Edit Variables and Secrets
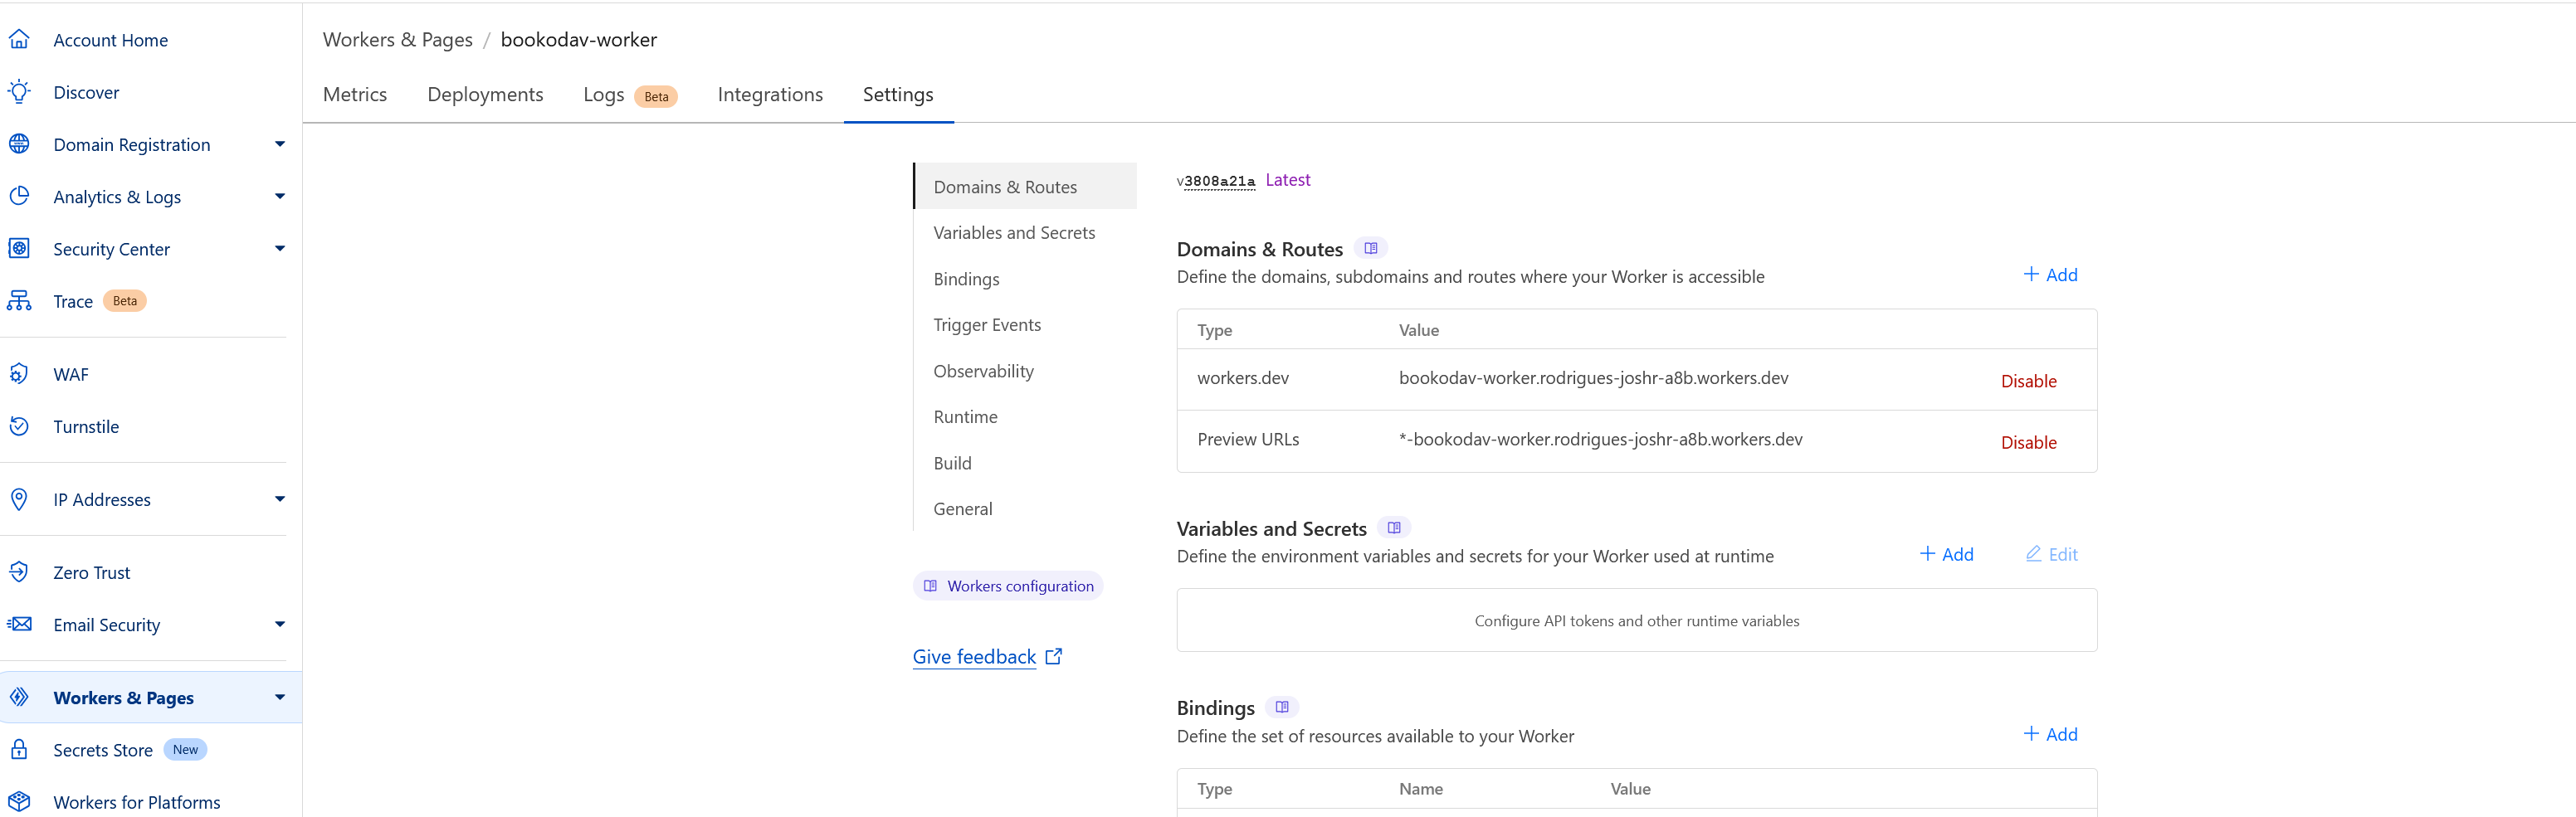The height and width of the screenshot is (817, 2576). tap(2051, 554)
